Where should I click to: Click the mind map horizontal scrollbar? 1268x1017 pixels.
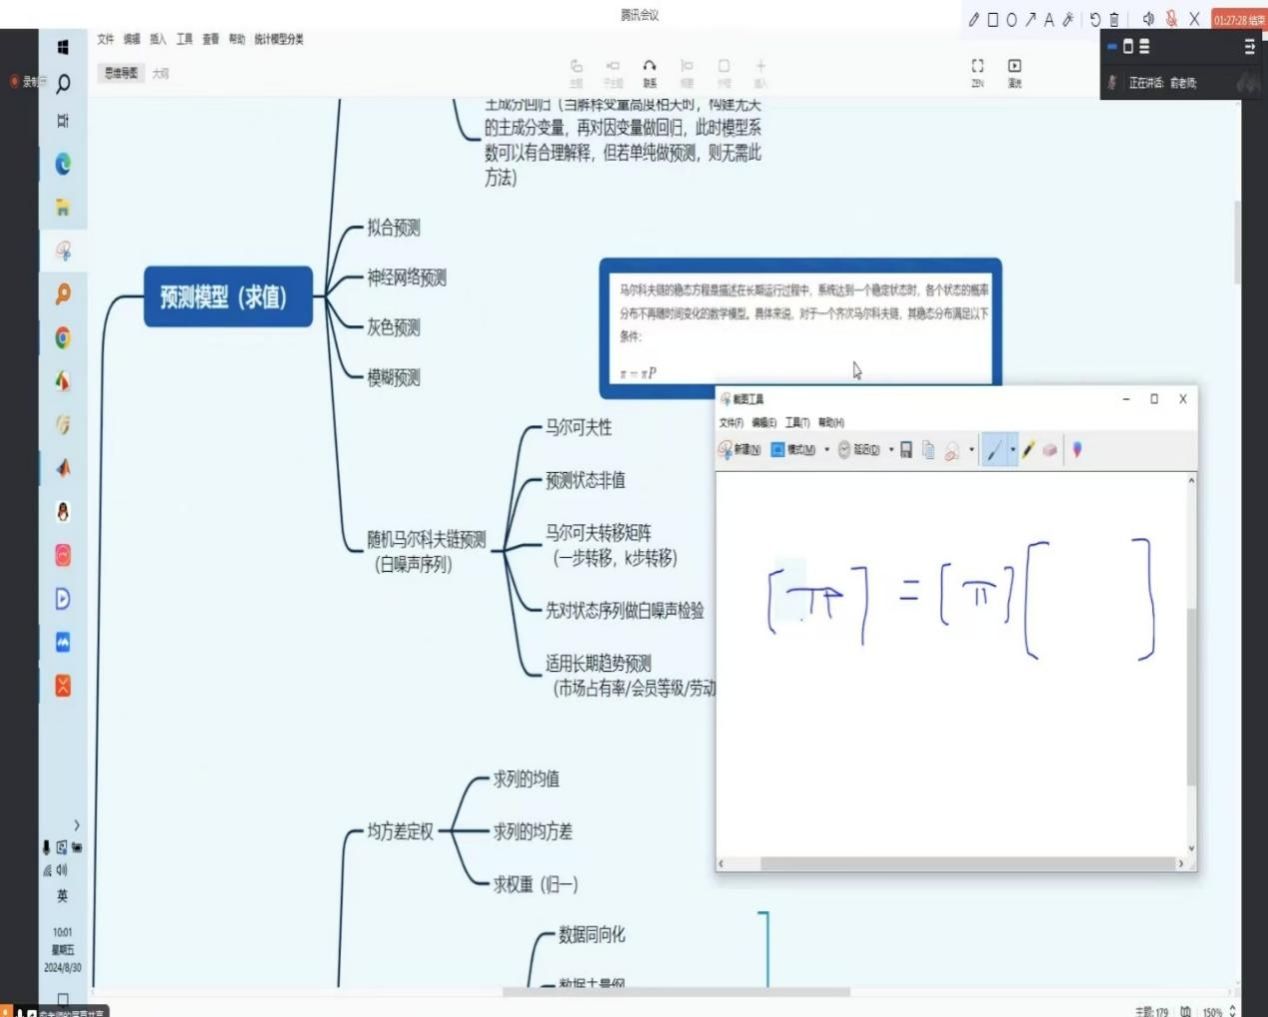tap(675, 992)
